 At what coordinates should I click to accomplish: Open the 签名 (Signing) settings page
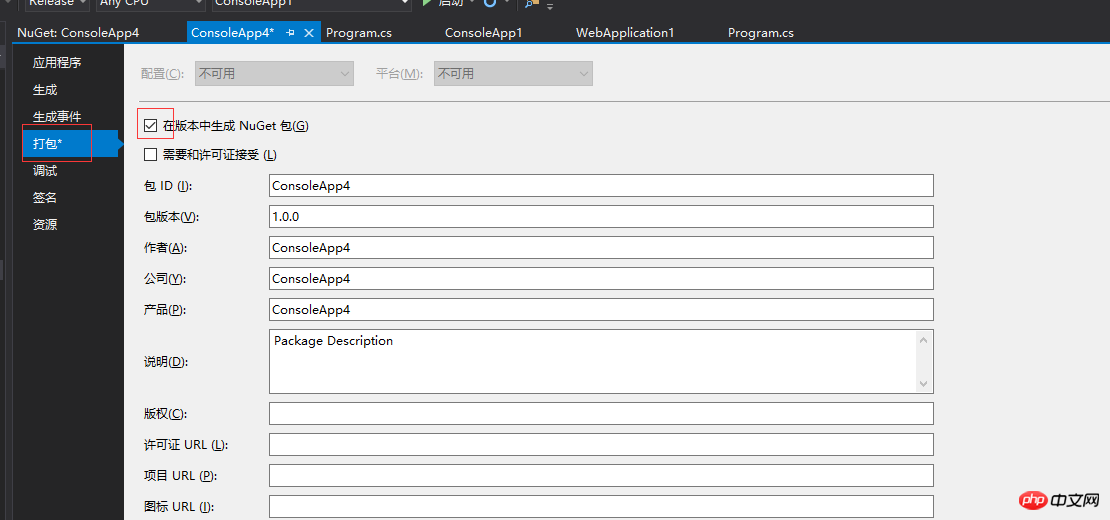(x=45, y=197)
